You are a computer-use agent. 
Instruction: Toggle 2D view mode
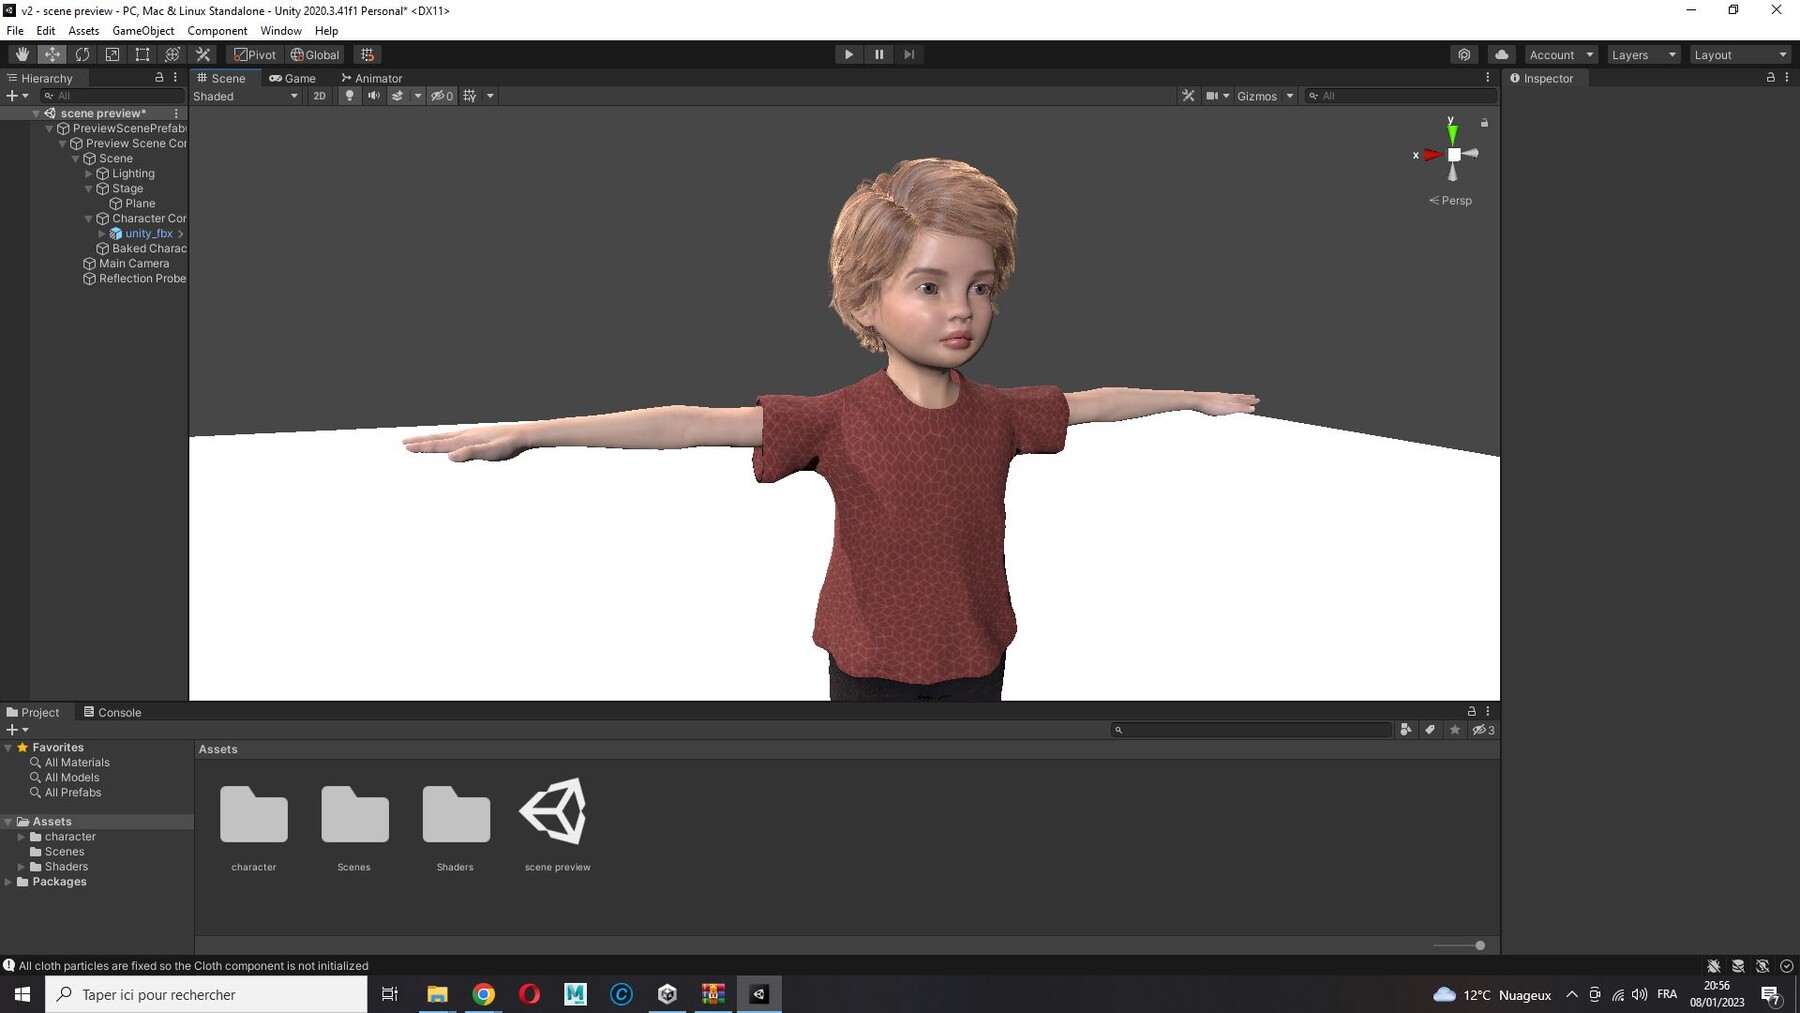(x=319, y=96)
